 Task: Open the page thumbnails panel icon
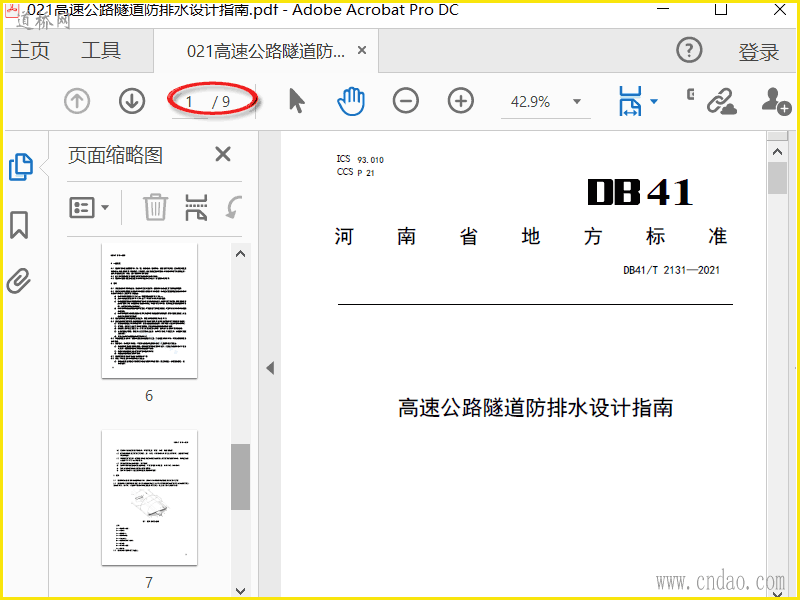coord(21,167)
